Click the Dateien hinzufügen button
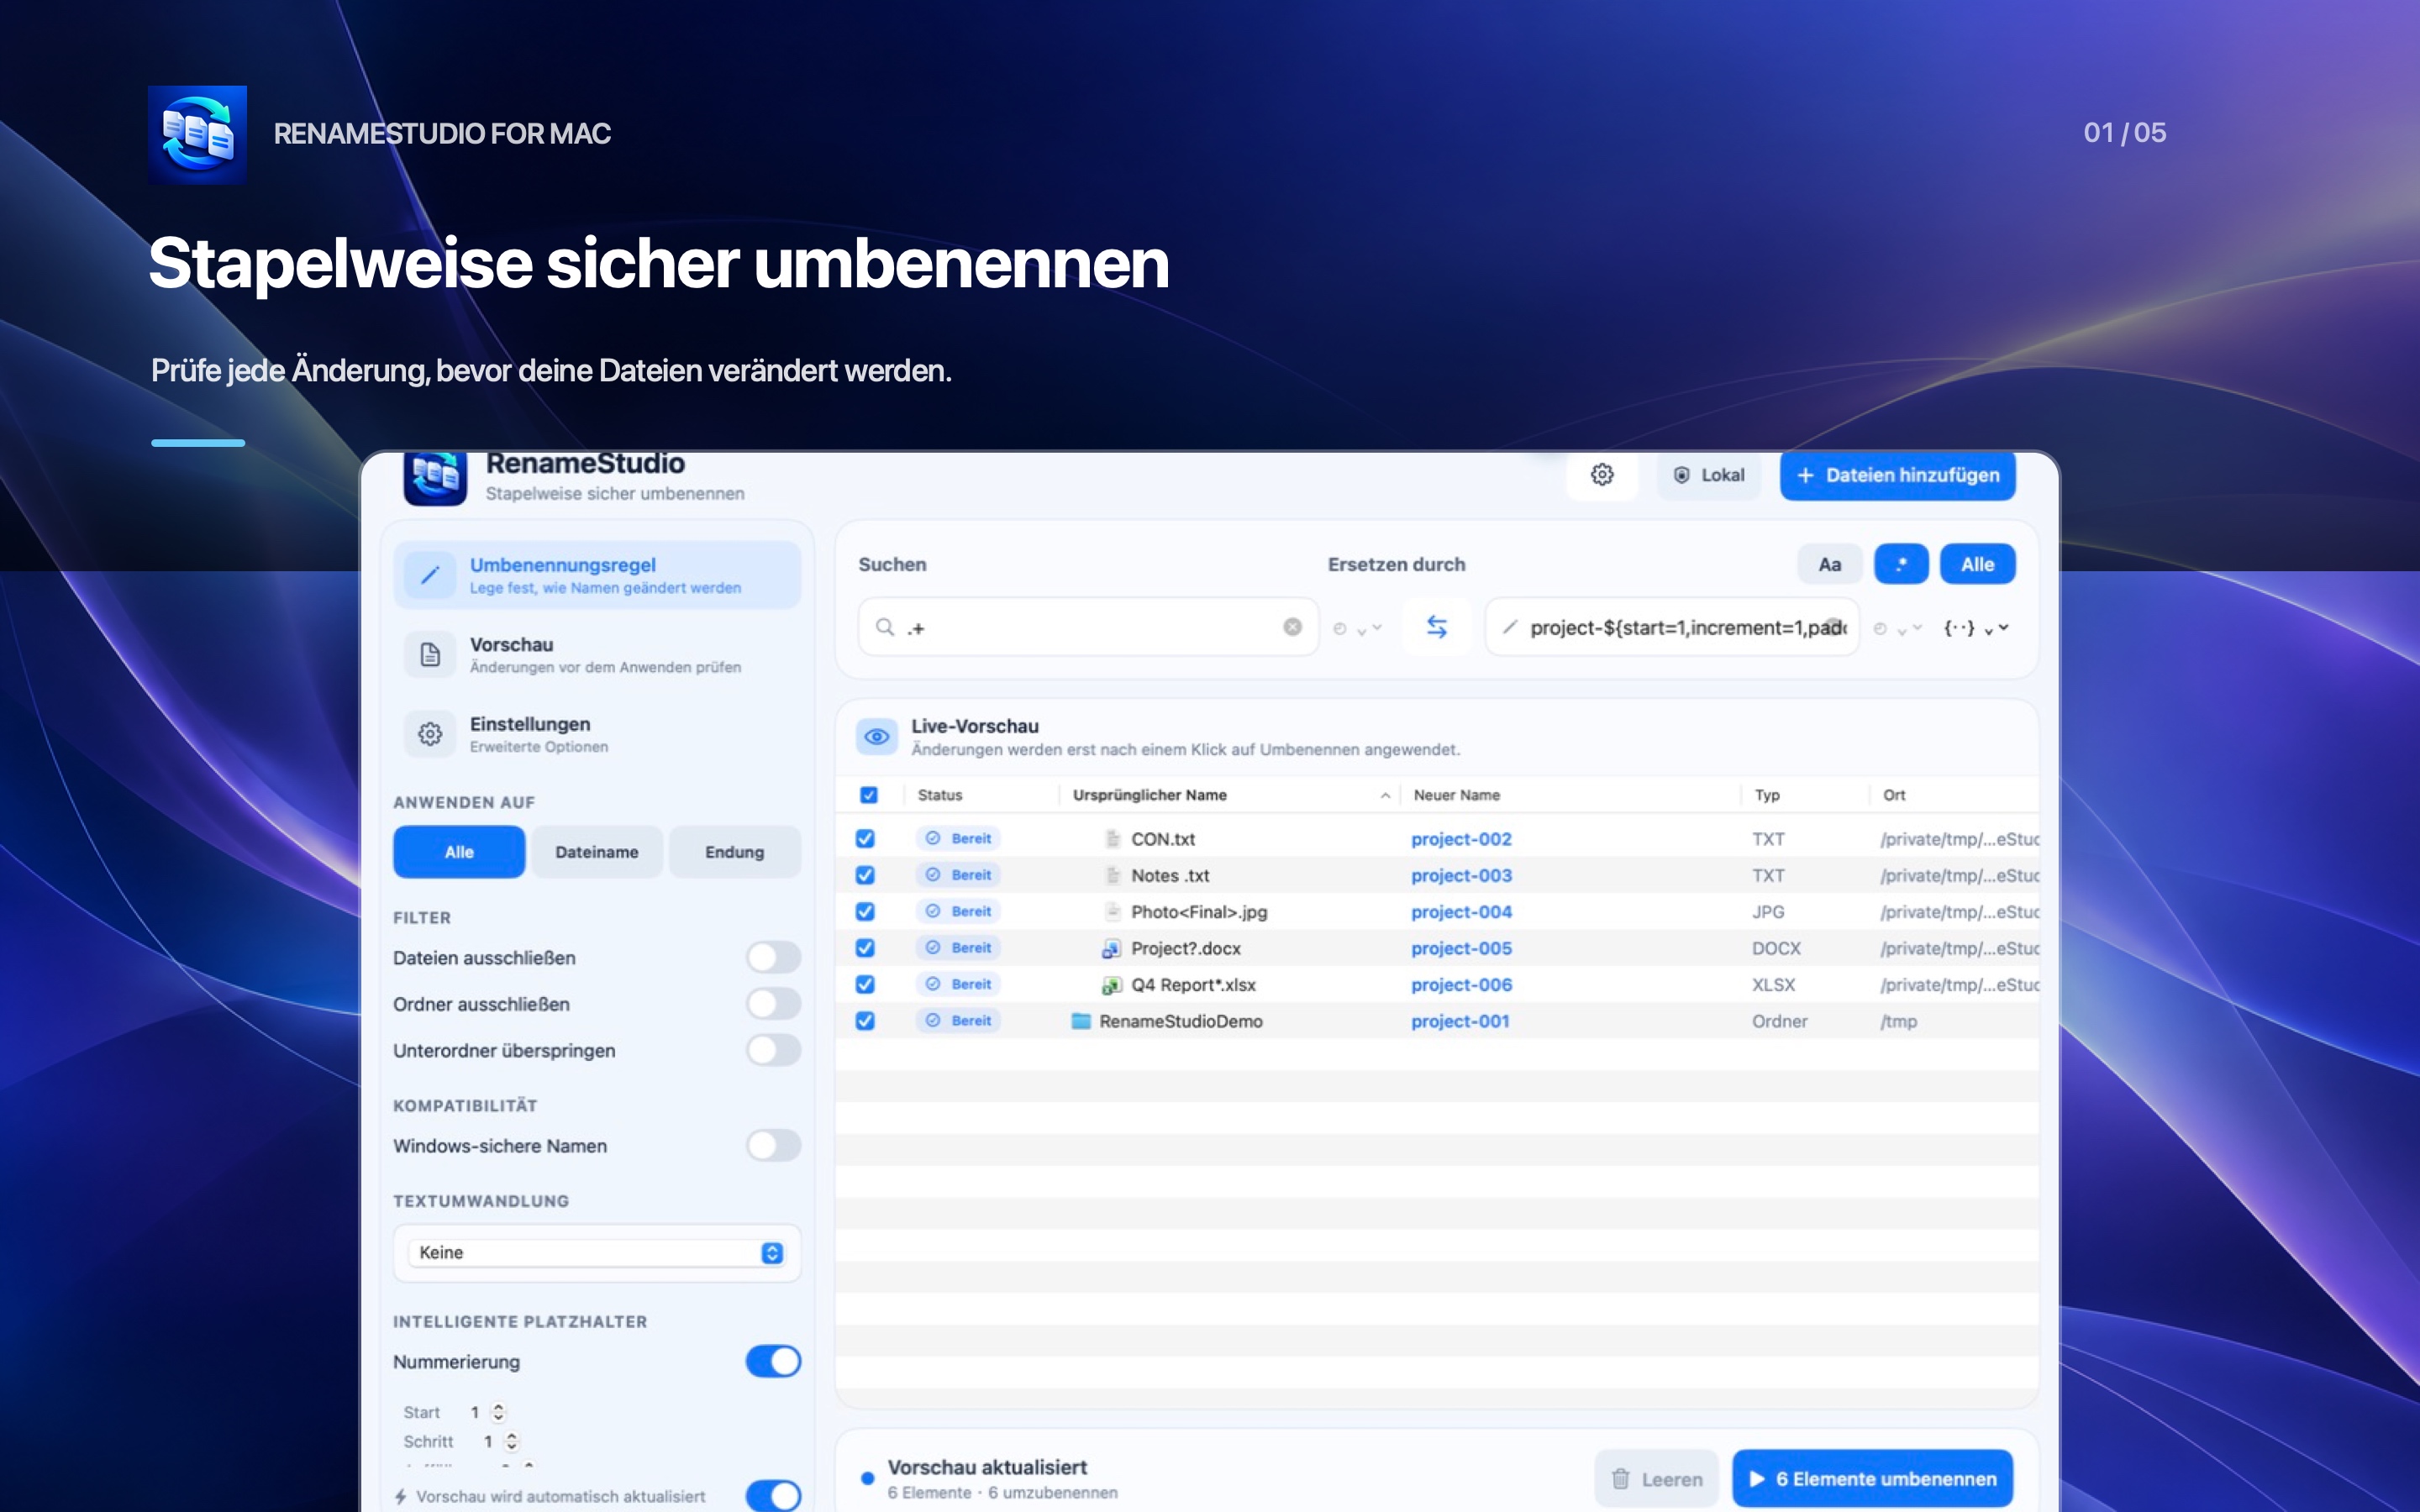The image size is (2420, 1512). tap(1897, 475)
